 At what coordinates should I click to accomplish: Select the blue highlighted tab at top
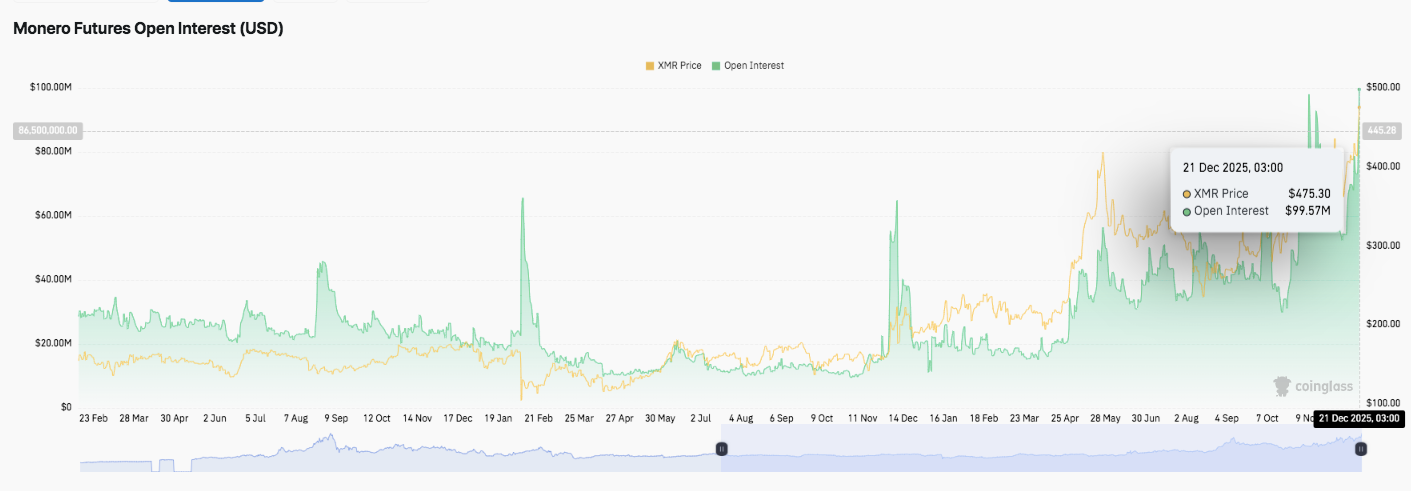(209, 1)
